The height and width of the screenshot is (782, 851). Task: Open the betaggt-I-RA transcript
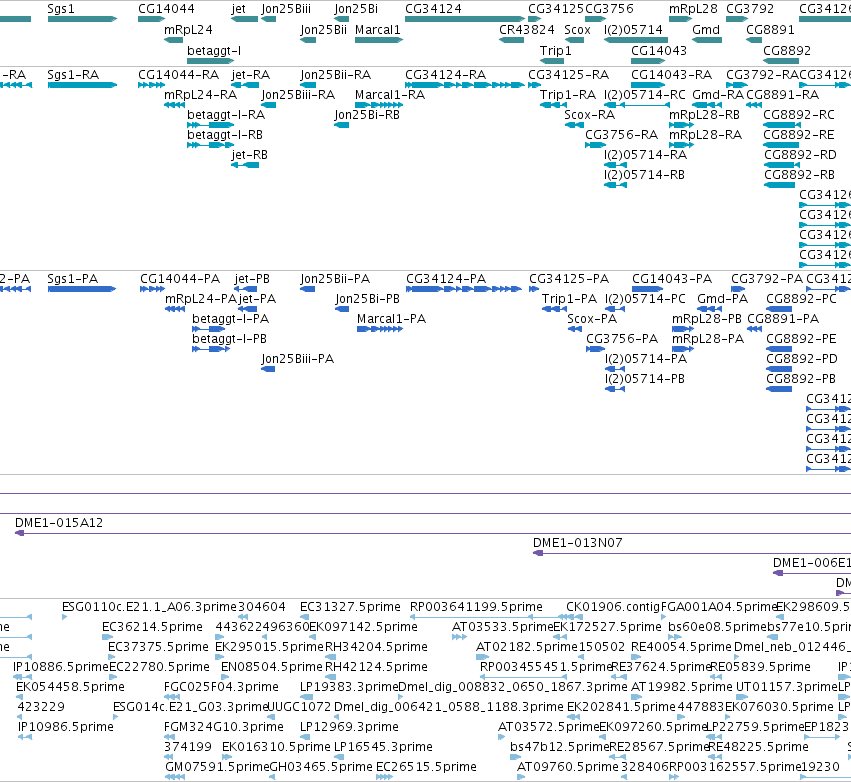211,125
